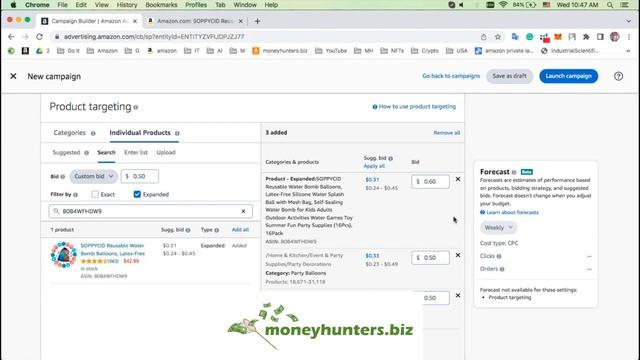Close the New campaign builder with X
Image resolution: width=640 pixels, height=360 pixels.
click(13, 76)
